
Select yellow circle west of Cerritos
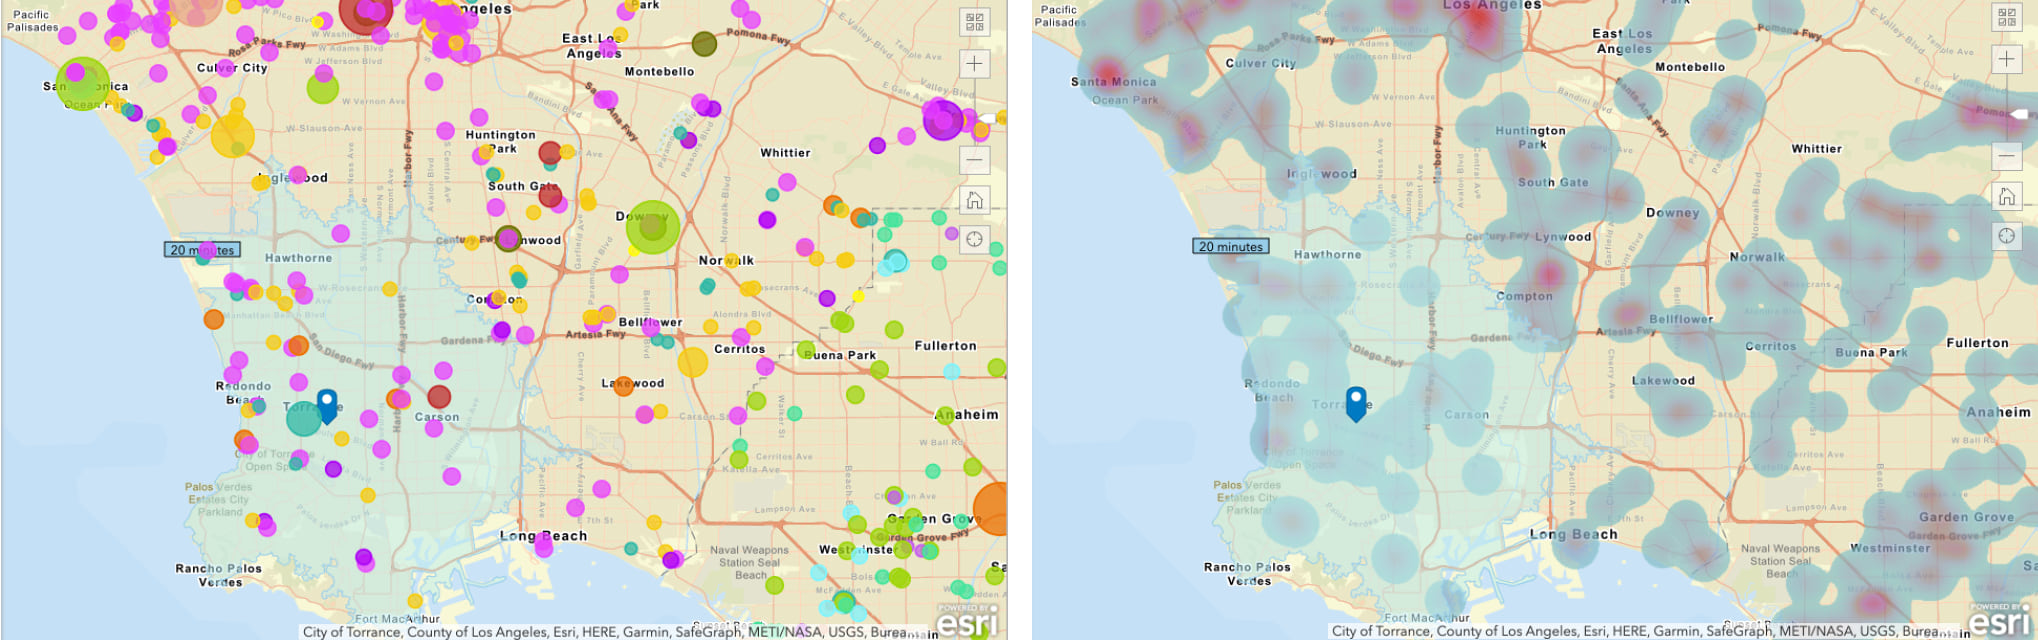click(x=693, y=362)
